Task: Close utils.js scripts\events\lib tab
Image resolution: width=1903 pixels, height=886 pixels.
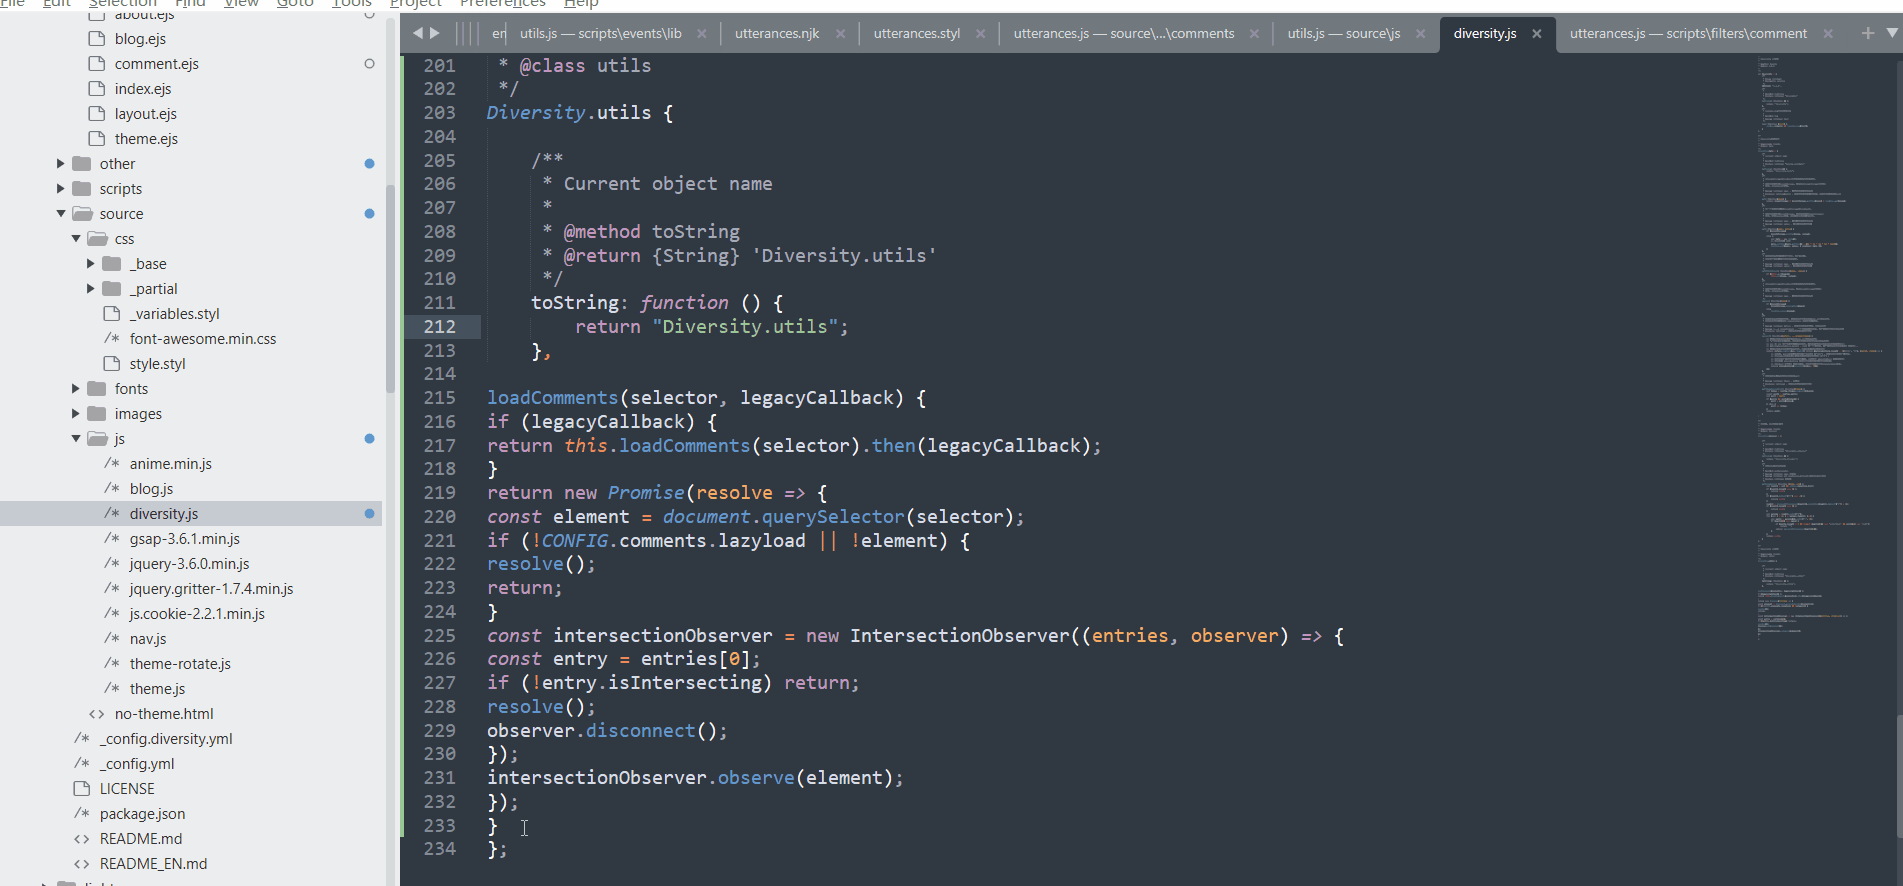Action: 702,34
